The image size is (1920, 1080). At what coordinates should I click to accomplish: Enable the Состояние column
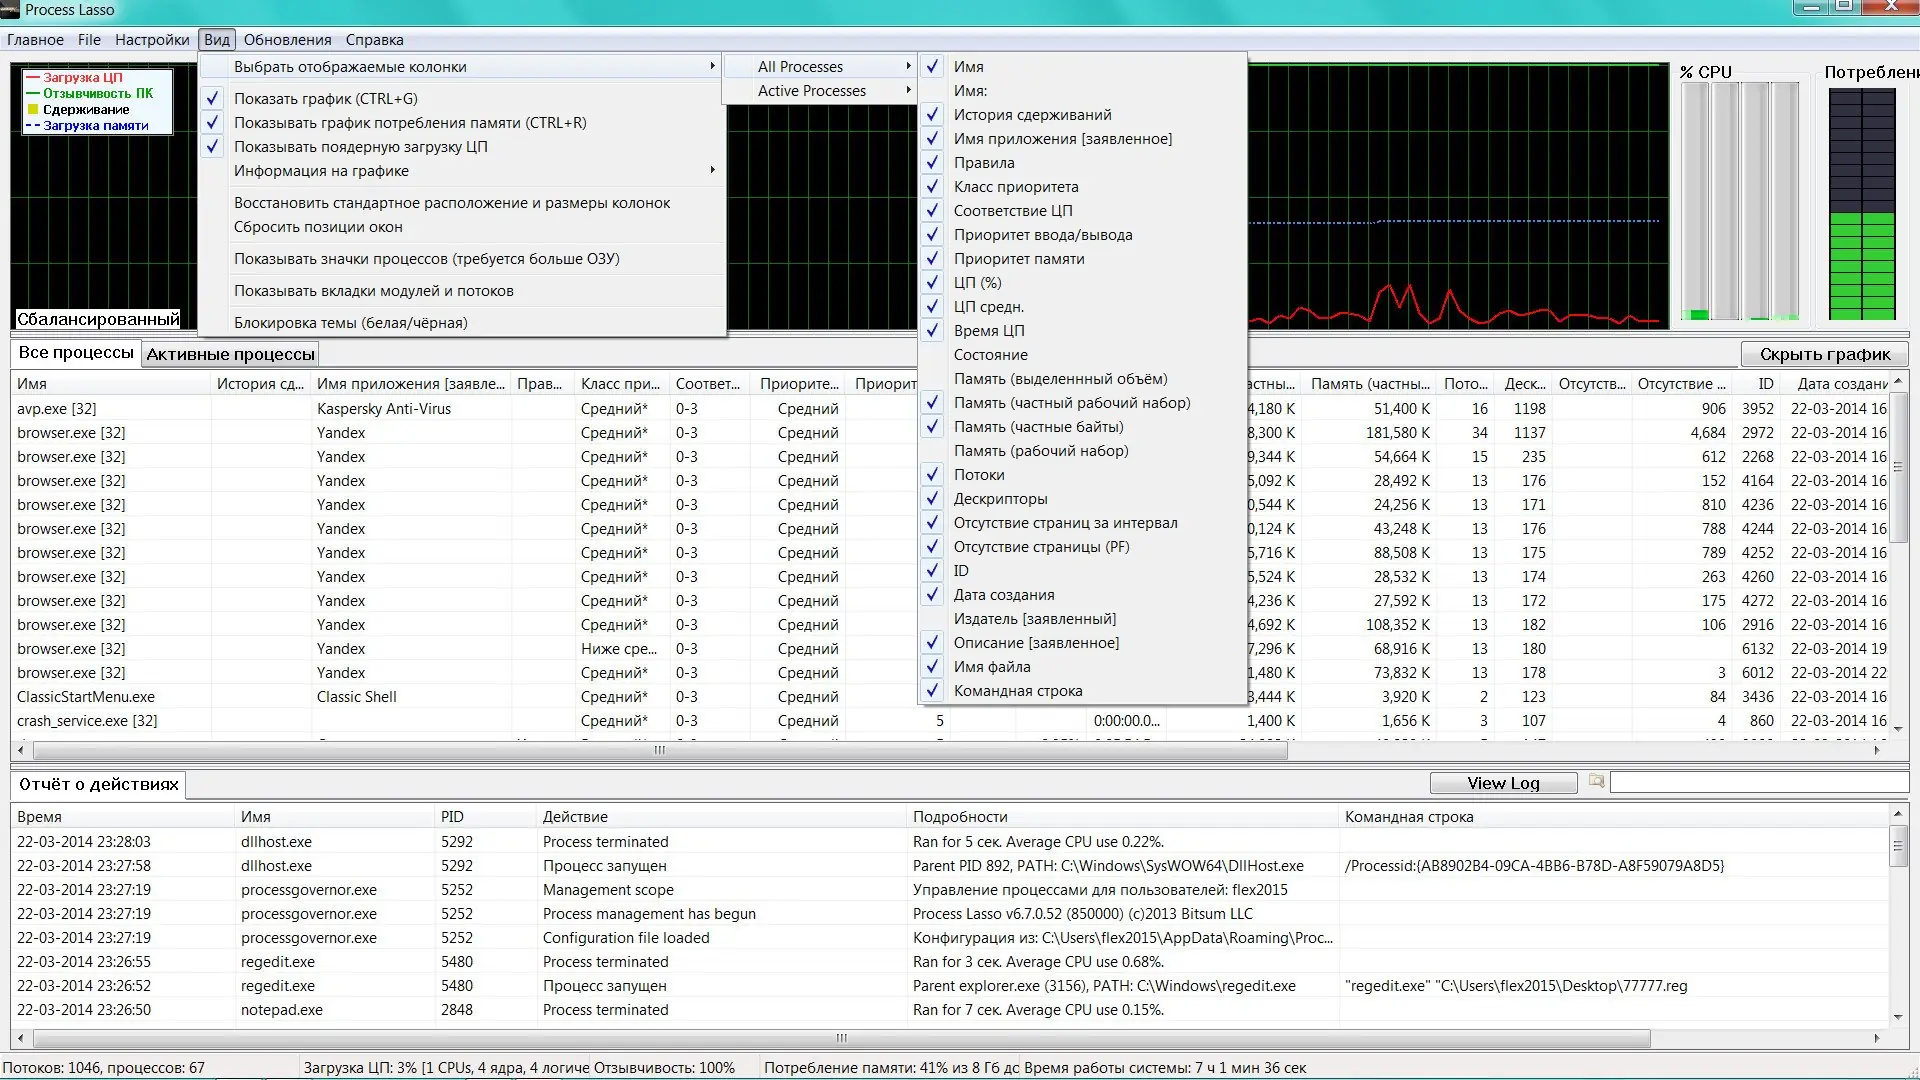pos(990,355)
